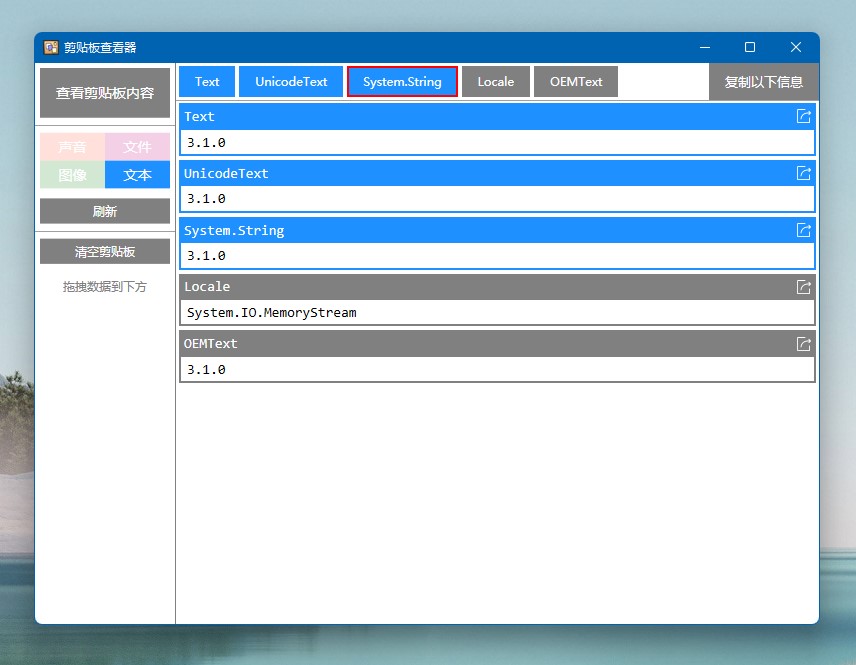Click the export icon in UnicodeText header
The height and width of the screenshot is (665, 856).
pos(803,173)
